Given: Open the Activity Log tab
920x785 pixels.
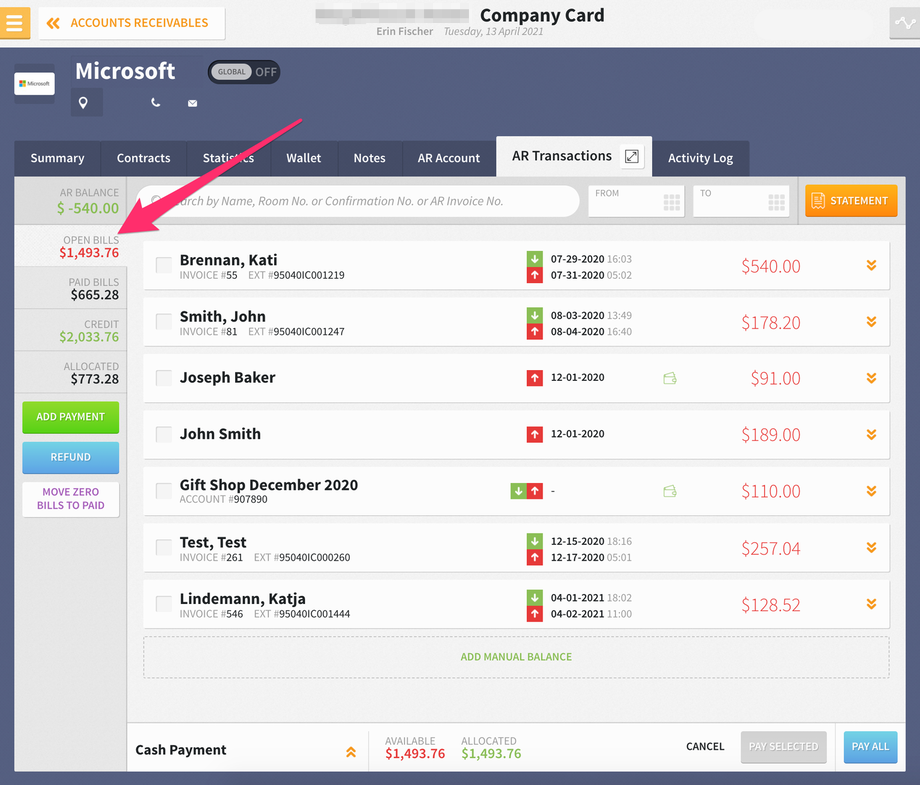Looking at the screenshot, I should pos(701,158).
